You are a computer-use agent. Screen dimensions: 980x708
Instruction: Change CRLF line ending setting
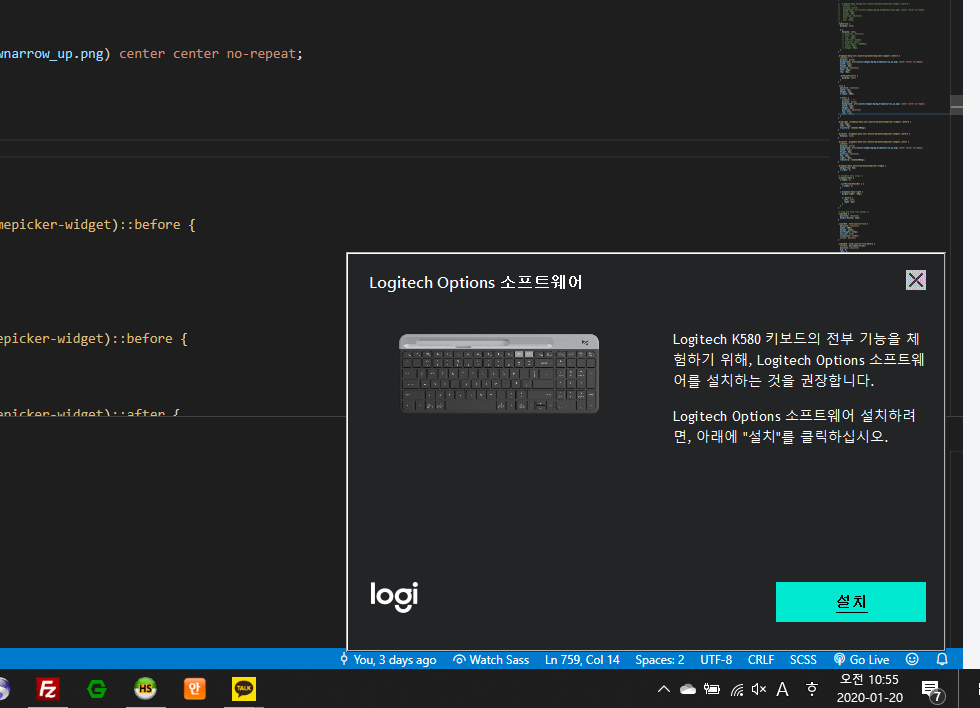tap(761, 659)
